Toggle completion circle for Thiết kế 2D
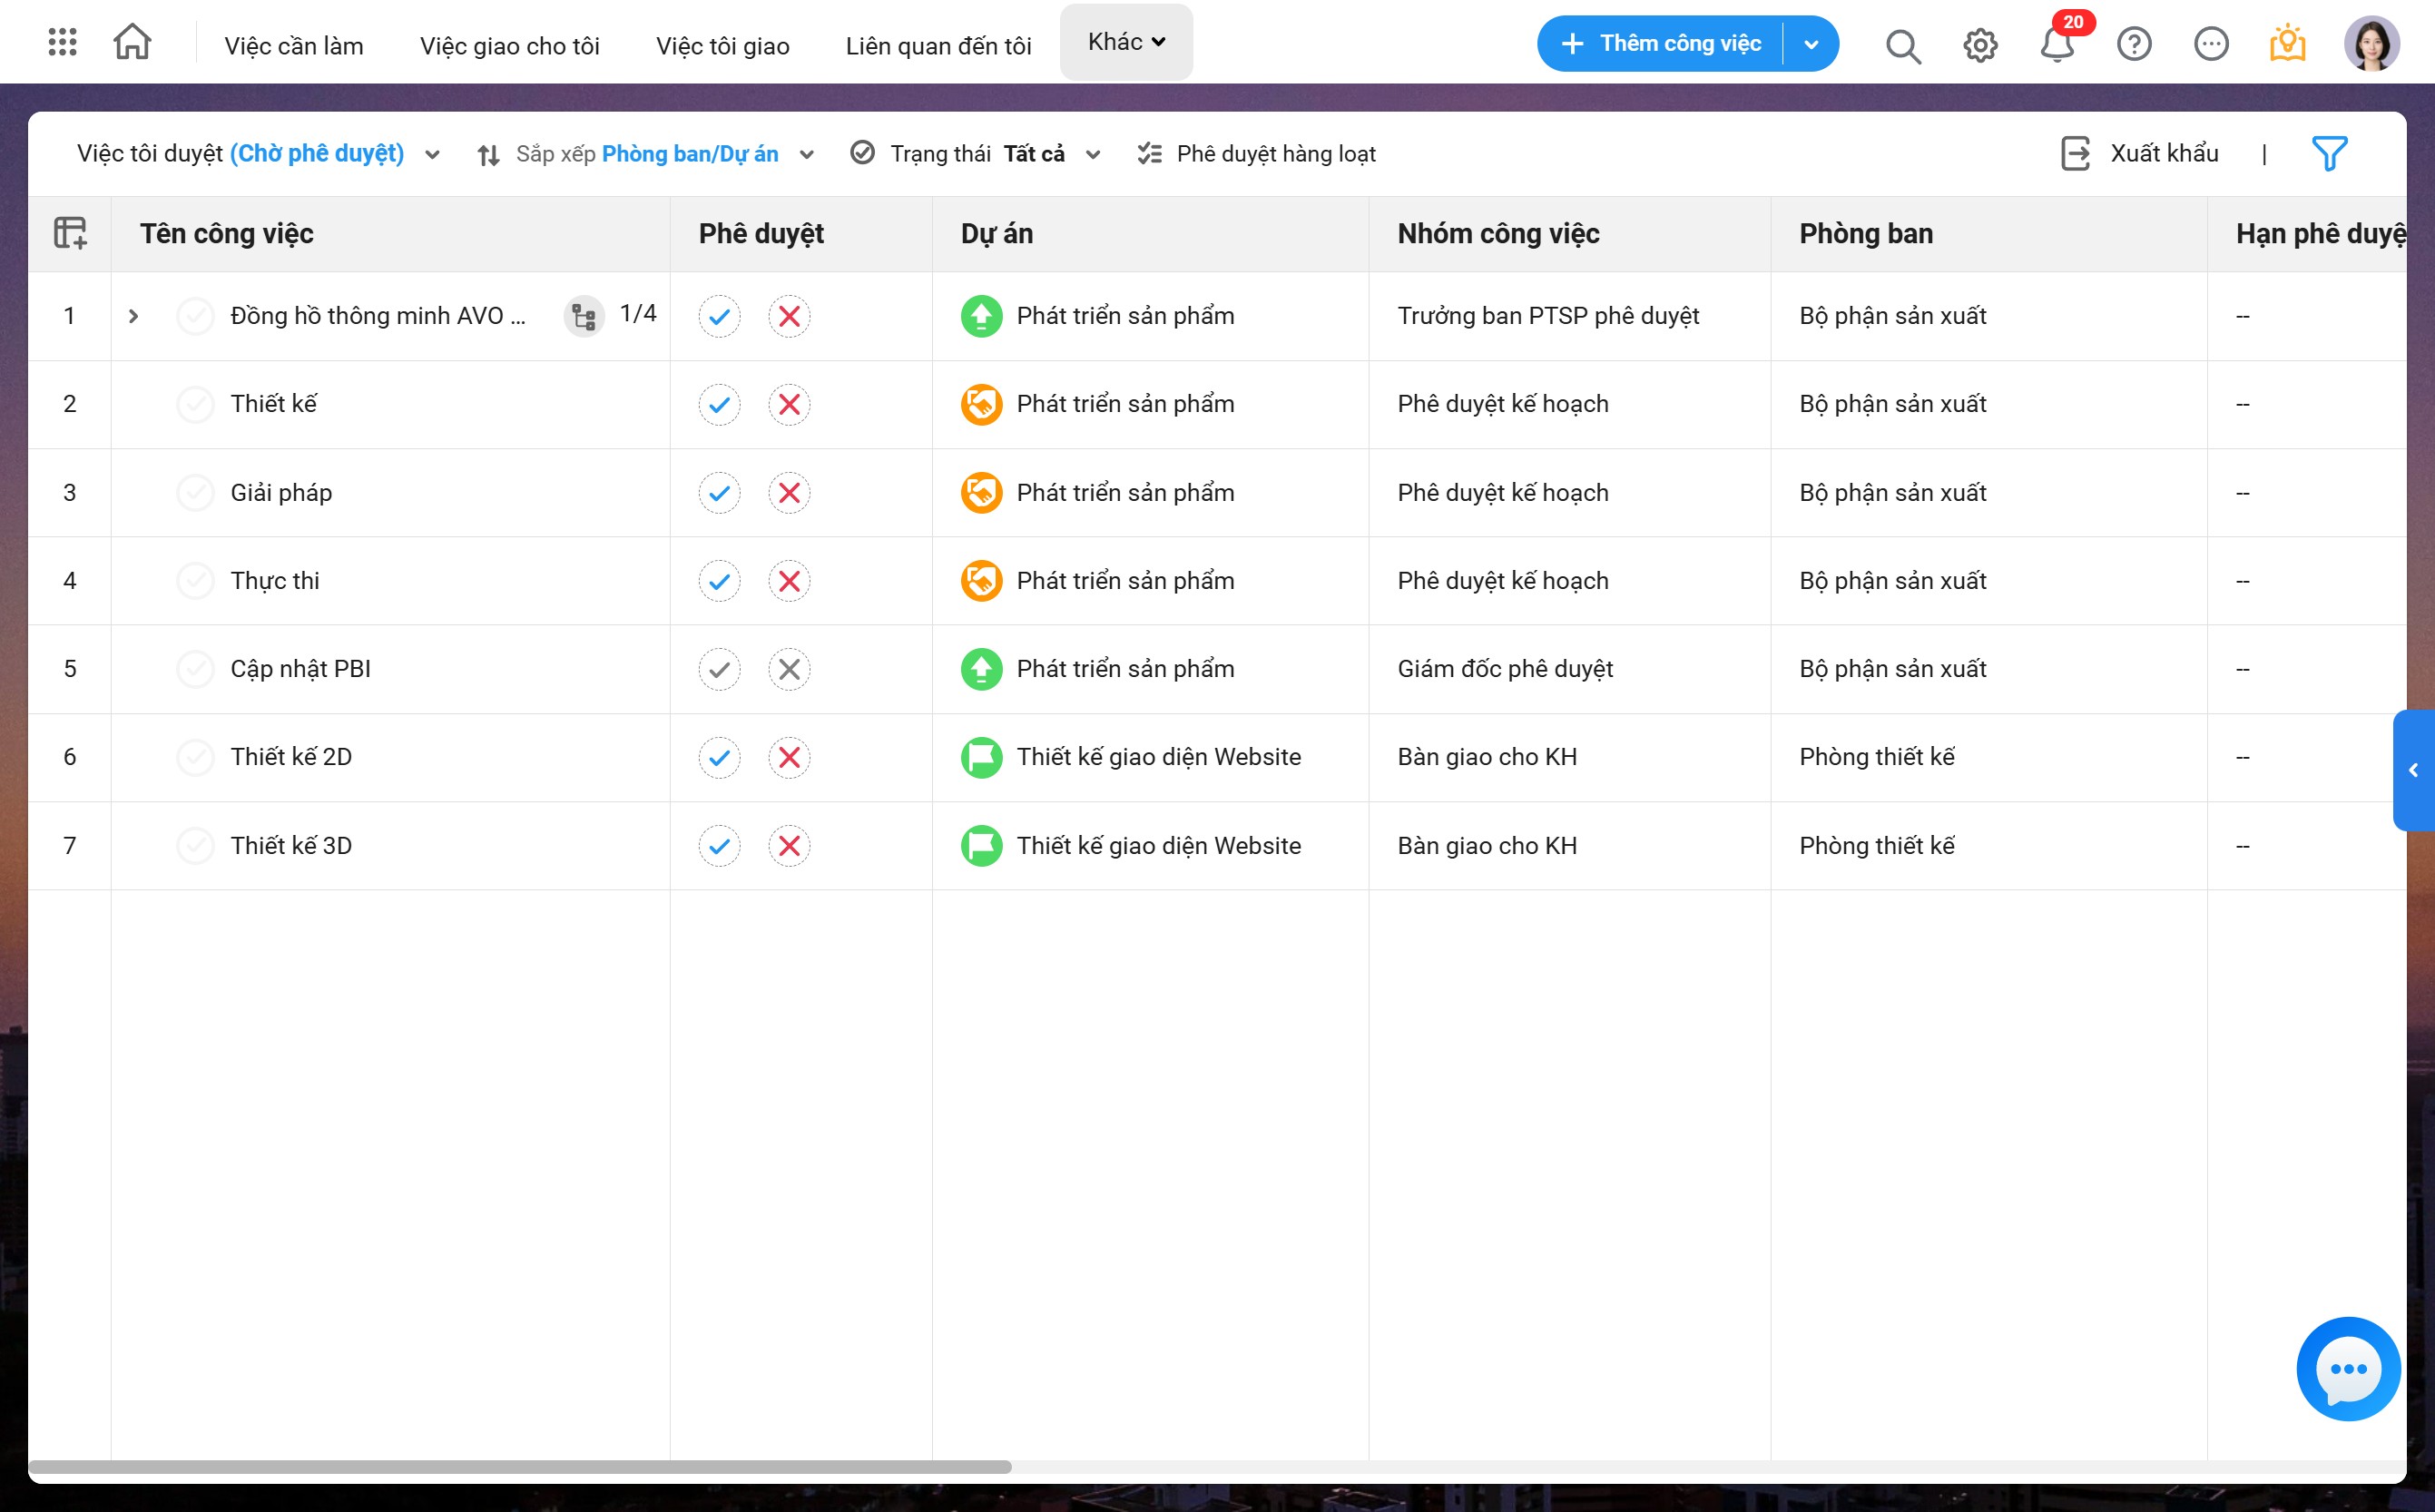 pos(195,757)
